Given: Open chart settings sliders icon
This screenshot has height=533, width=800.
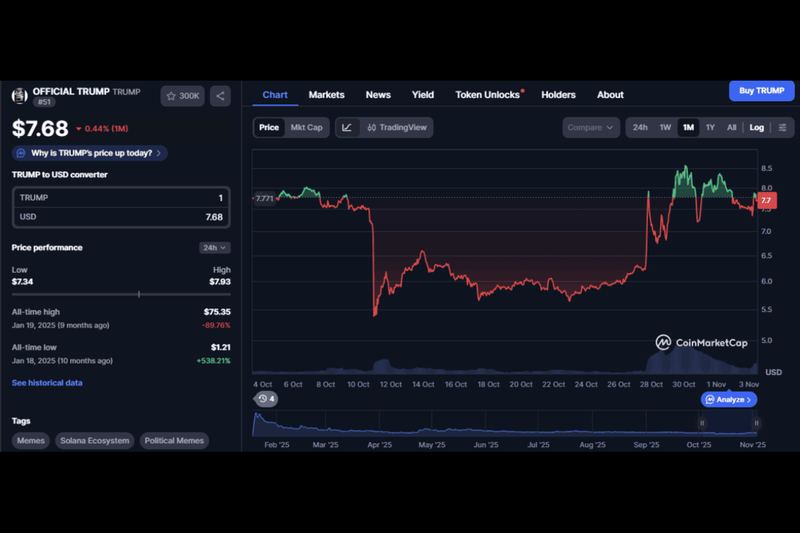Looking at the screenshot, I should [x=782, y=127].
